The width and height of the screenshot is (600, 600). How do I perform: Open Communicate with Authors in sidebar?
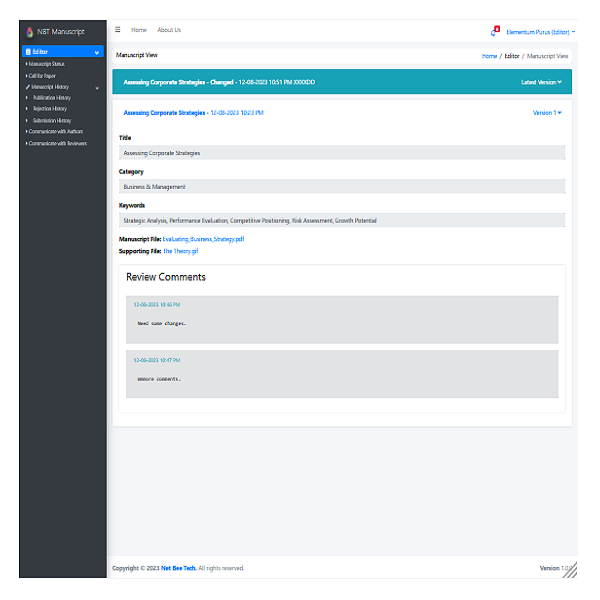tap(55, 131)
